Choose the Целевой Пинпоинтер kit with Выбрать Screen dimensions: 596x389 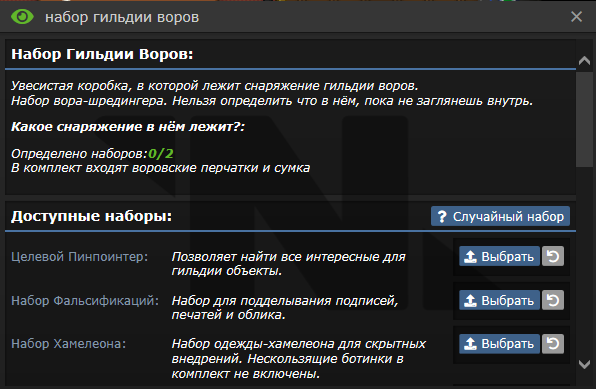click(499, 256)
